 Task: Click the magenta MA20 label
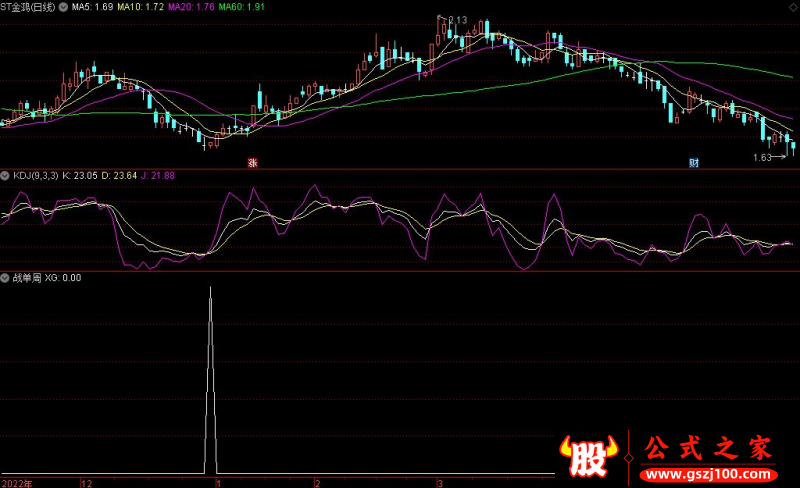click(190, 7)
